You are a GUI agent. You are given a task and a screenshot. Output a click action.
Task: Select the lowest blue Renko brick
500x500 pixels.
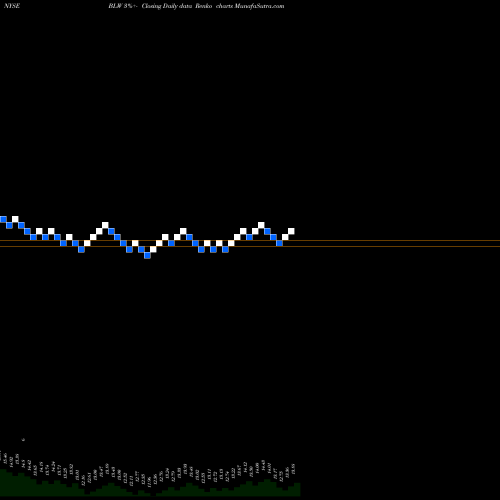point(147,255)
